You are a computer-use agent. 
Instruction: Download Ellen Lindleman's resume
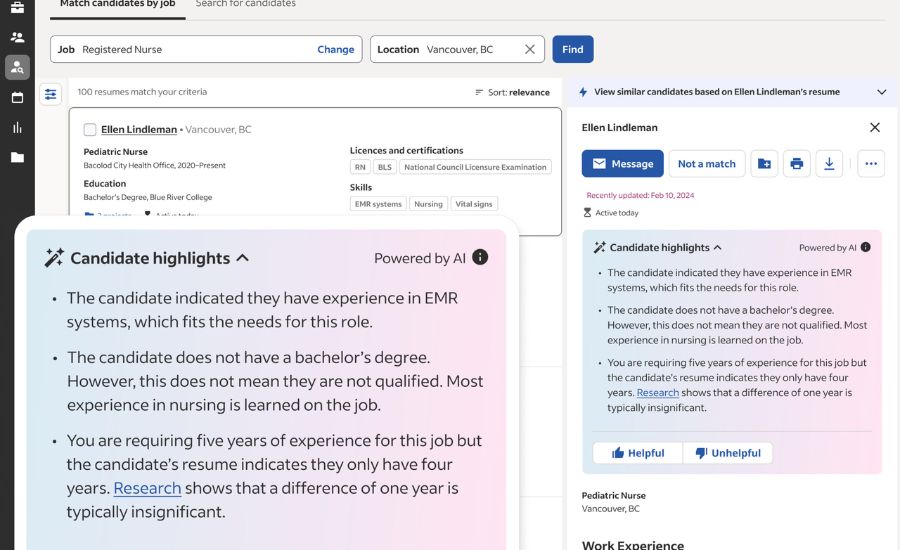tap(829, 164)
